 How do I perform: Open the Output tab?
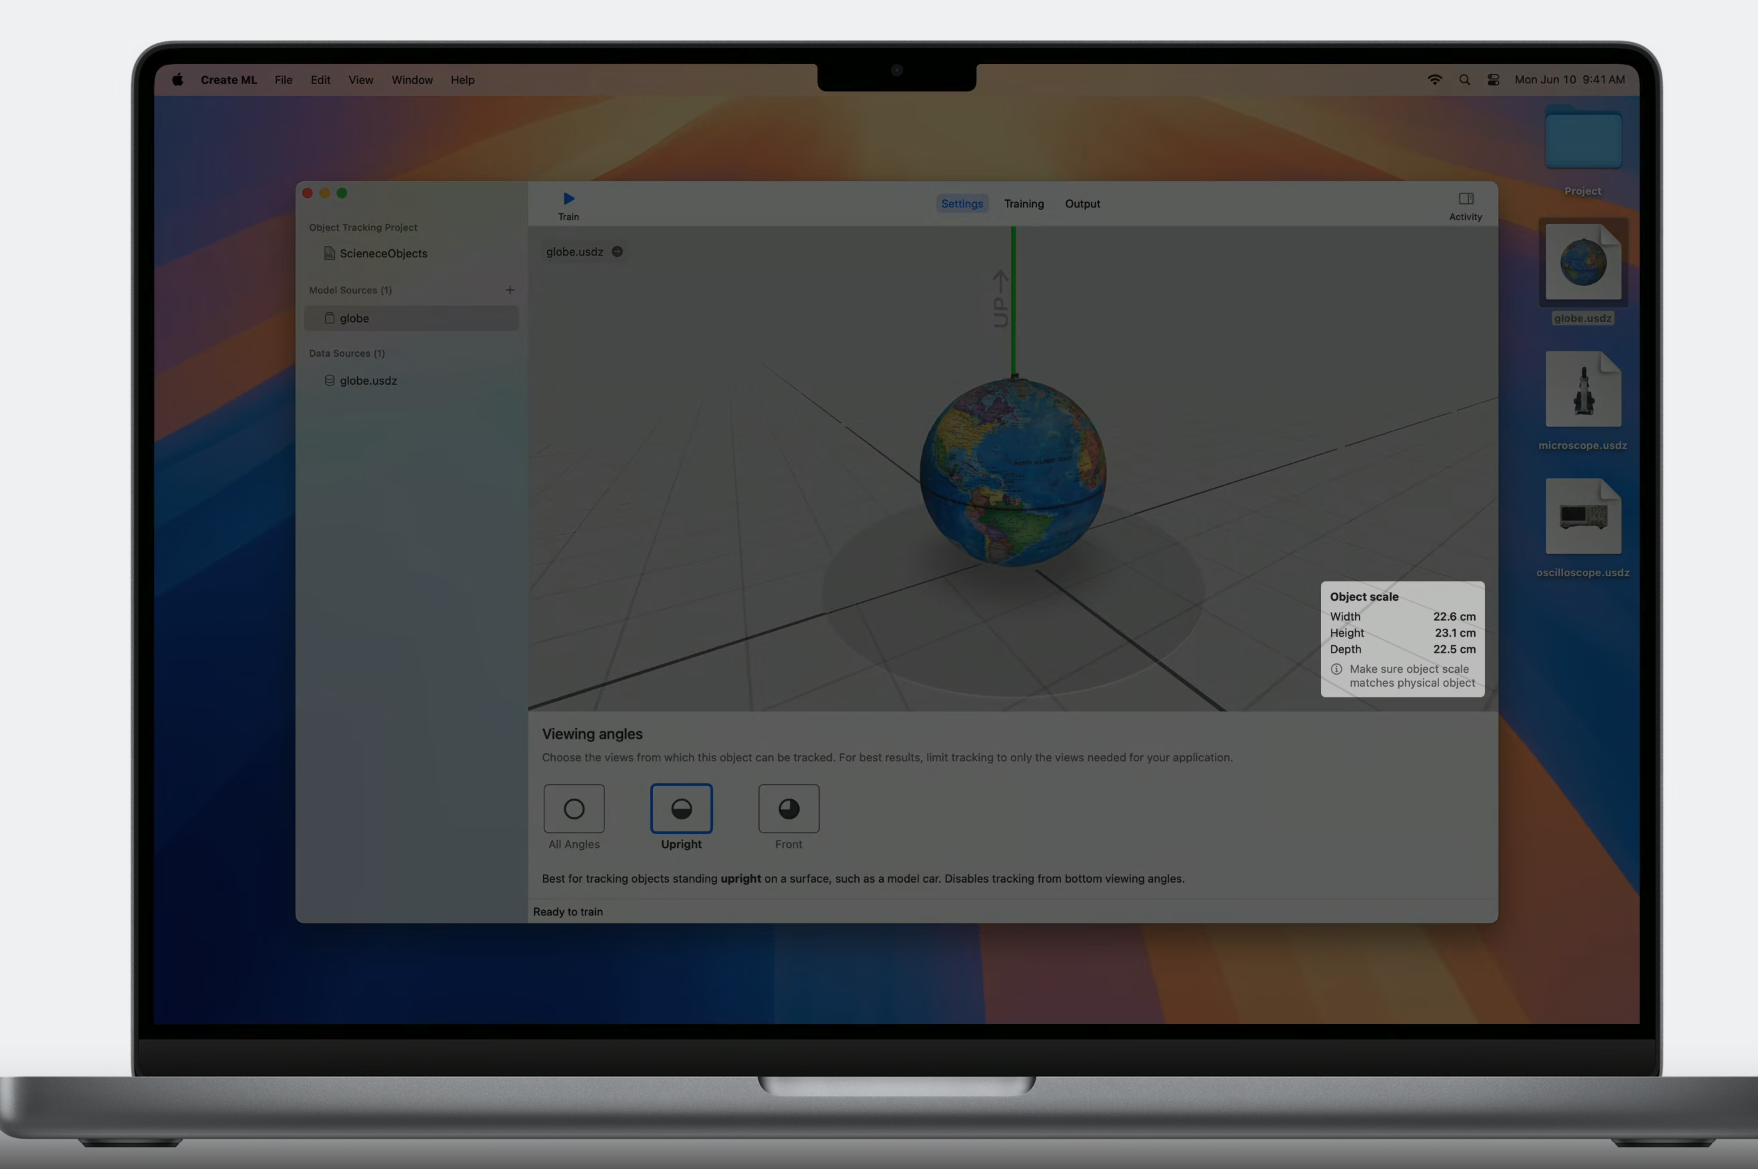1082,204
